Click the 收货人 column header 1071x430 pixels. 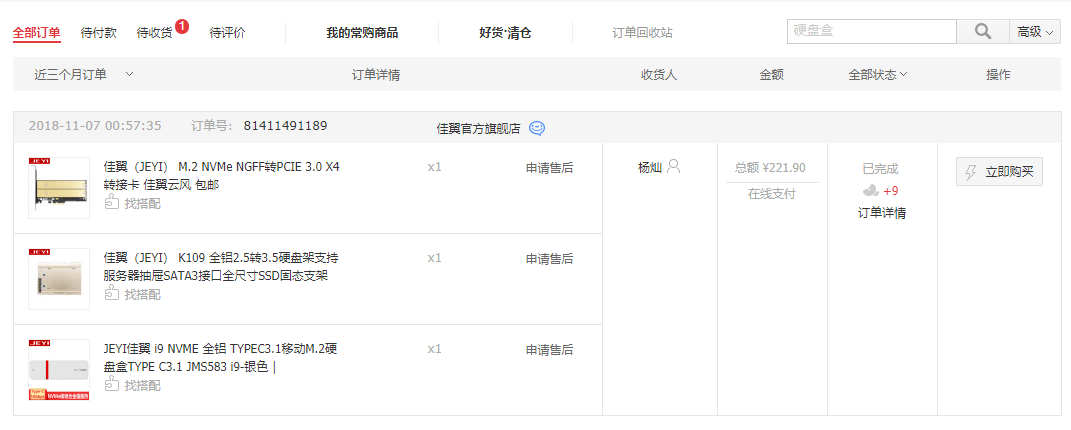(659, 74)
